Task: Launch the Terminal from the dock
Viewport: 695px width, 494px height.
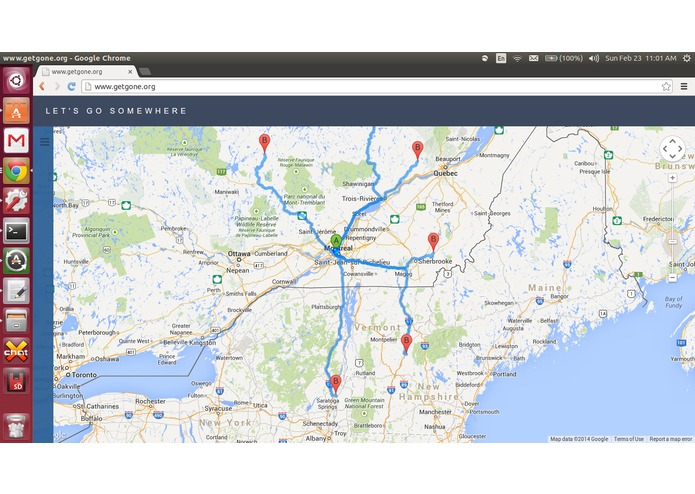Action: [x=16, y=230]
